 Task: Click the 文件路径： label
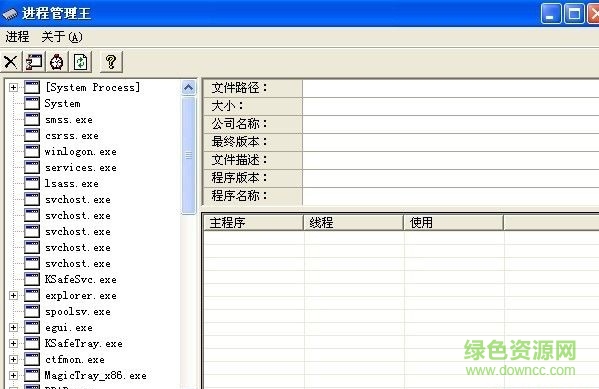(240, 88)
